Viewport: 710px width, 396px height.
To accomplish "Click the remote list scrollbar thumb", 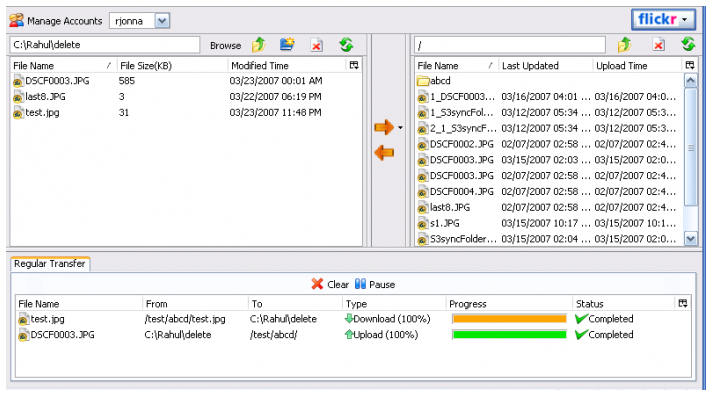I will pos(691,148).
